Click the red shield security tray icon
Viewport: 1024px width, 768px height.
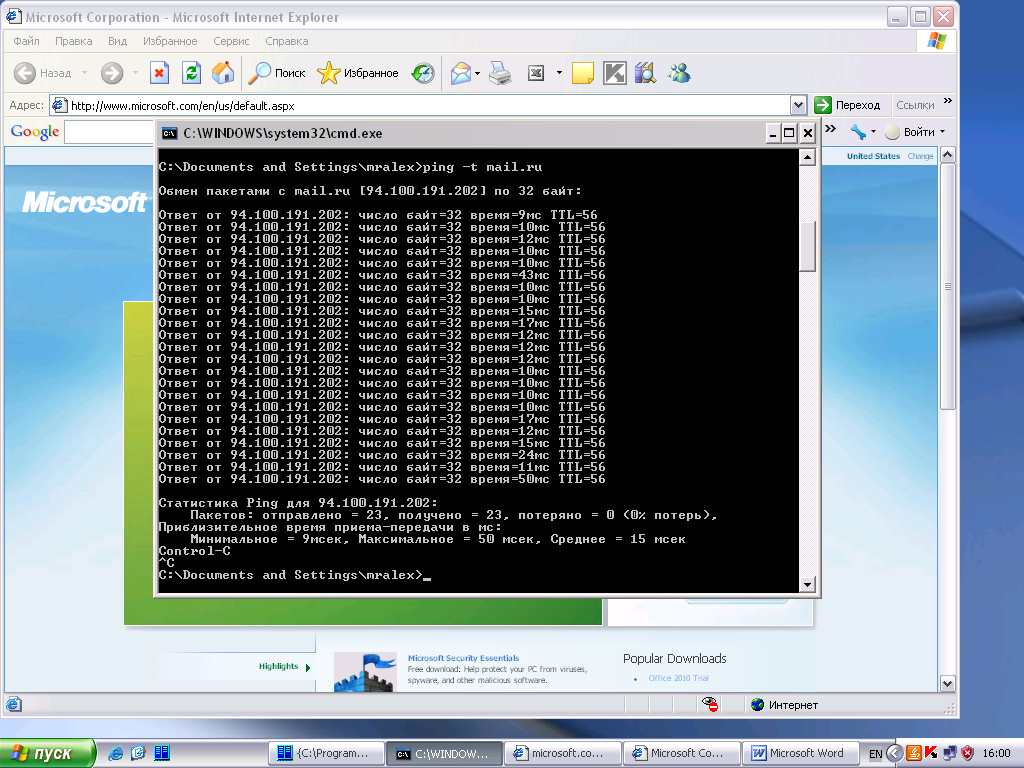(x=968, y=753)
